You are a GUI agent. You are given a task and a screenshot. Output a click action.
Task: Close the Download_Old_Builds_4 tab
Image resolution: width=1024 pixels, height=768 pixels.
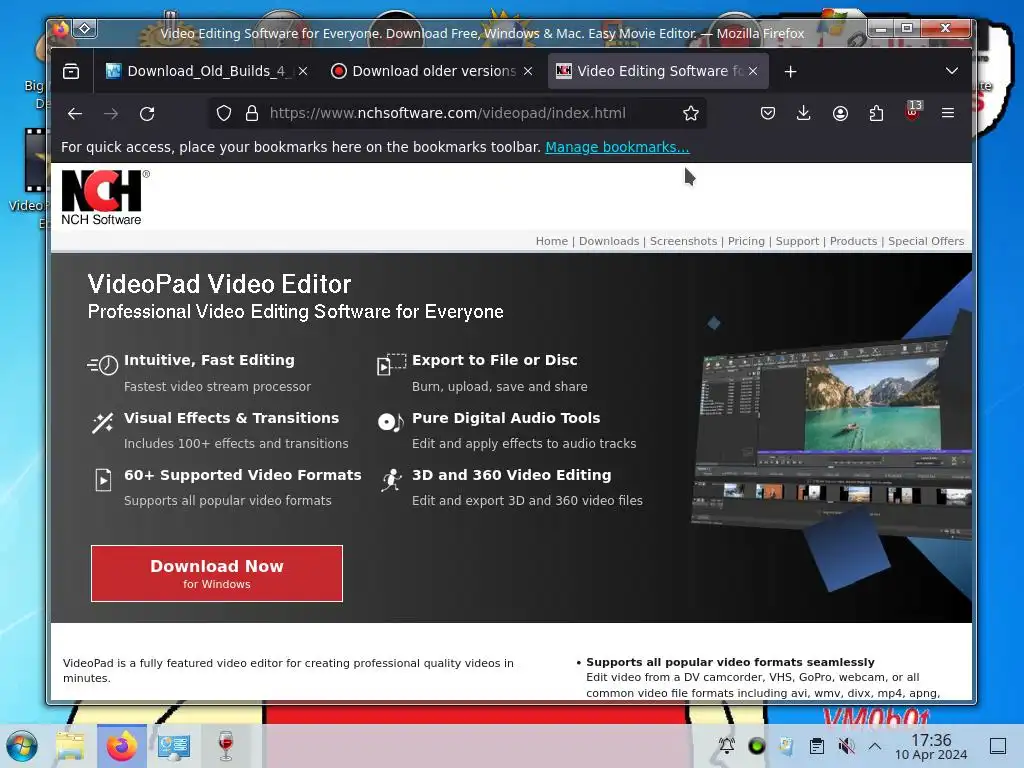(x=303, y=71)
